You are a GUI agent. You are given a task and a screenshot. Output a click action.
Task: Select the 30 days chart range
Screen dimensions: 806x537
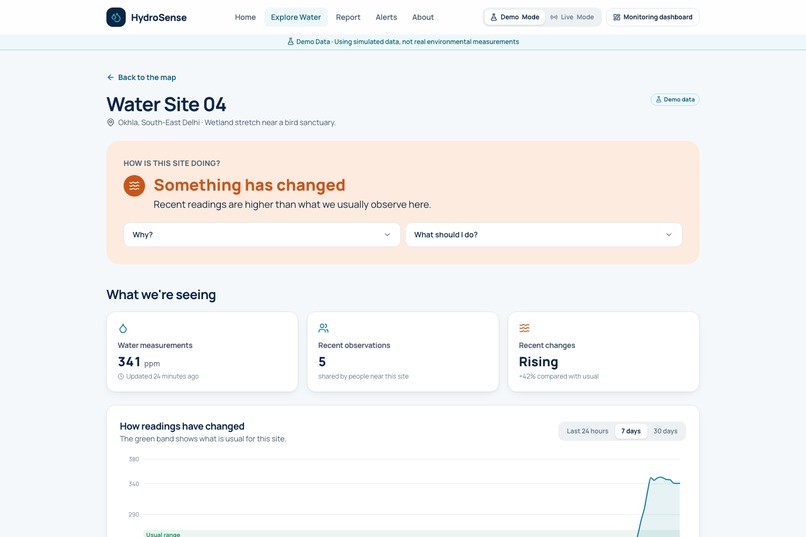point(665,431)
